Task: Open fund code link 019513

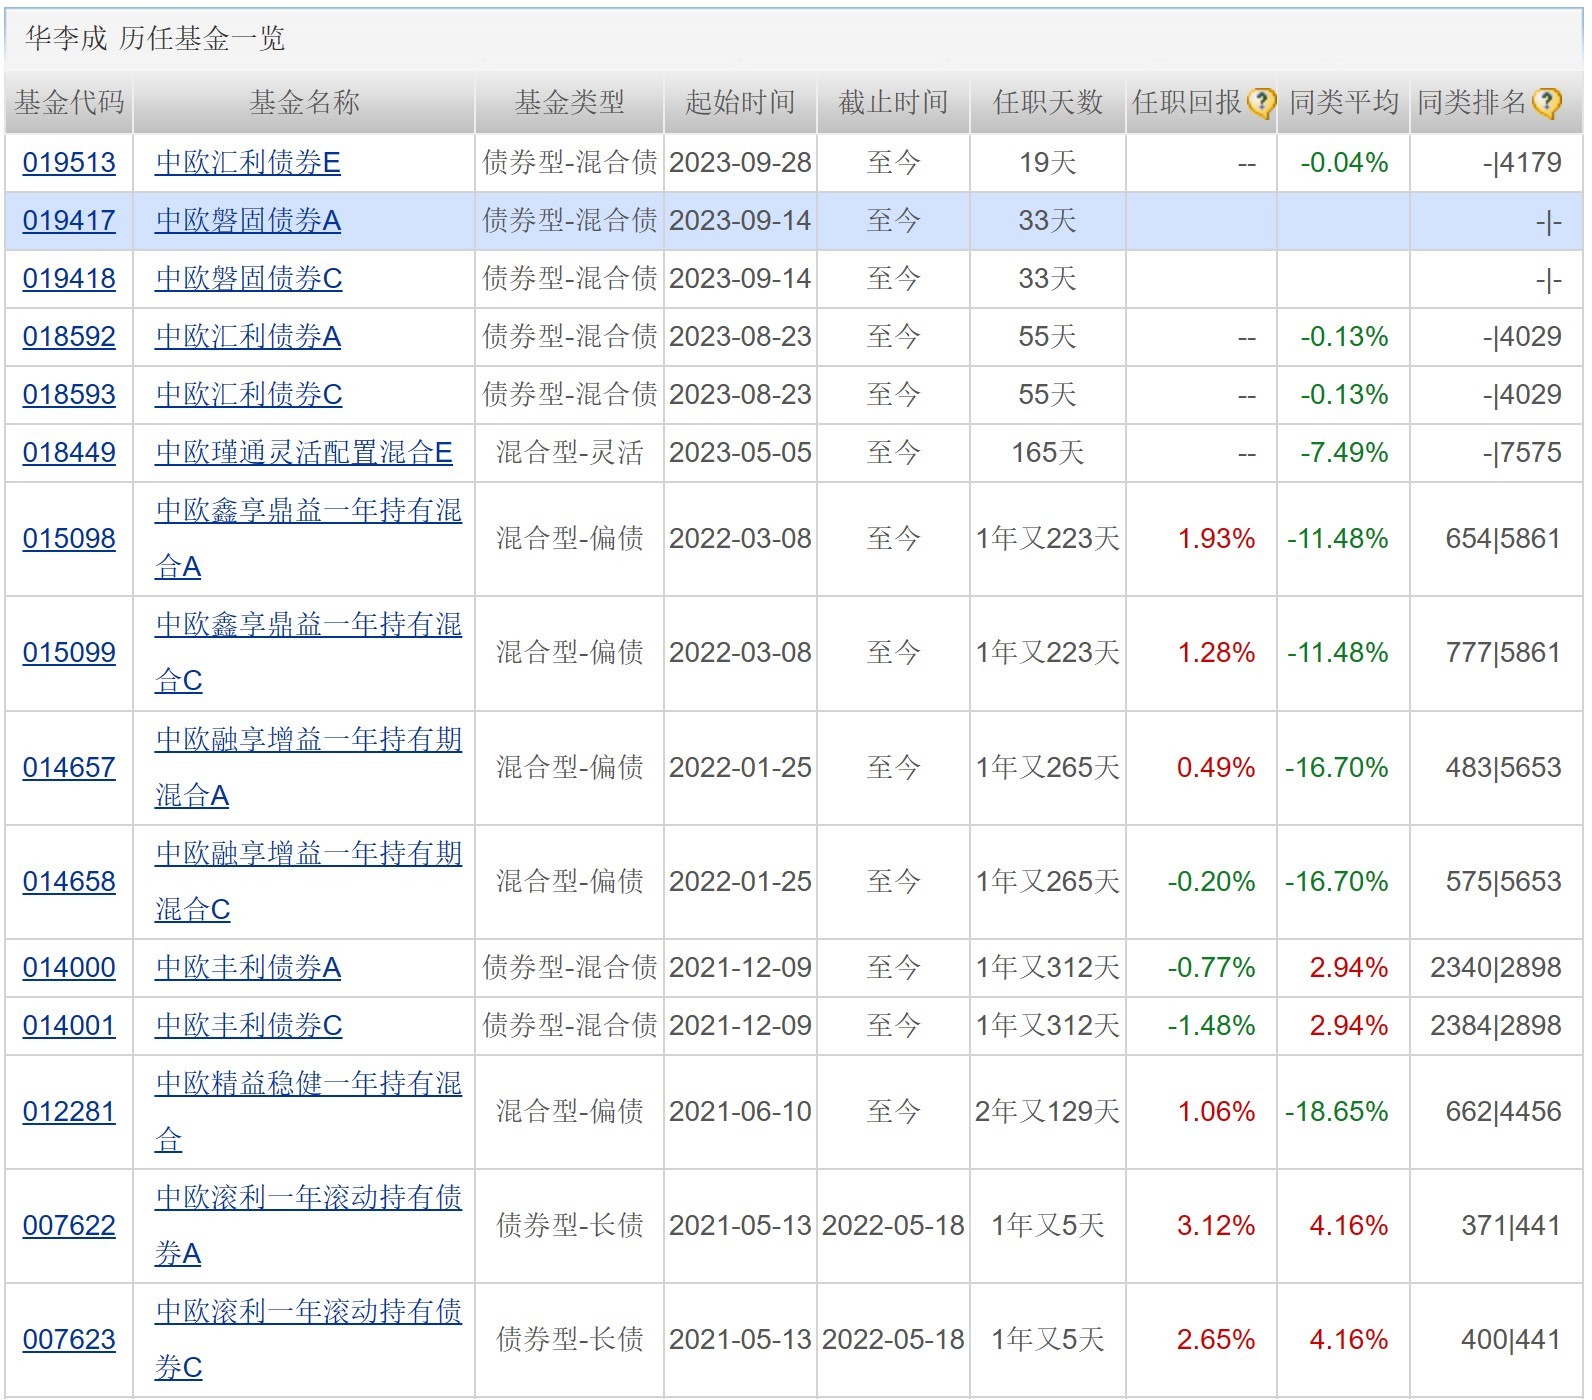Action: tap(69, 163)
